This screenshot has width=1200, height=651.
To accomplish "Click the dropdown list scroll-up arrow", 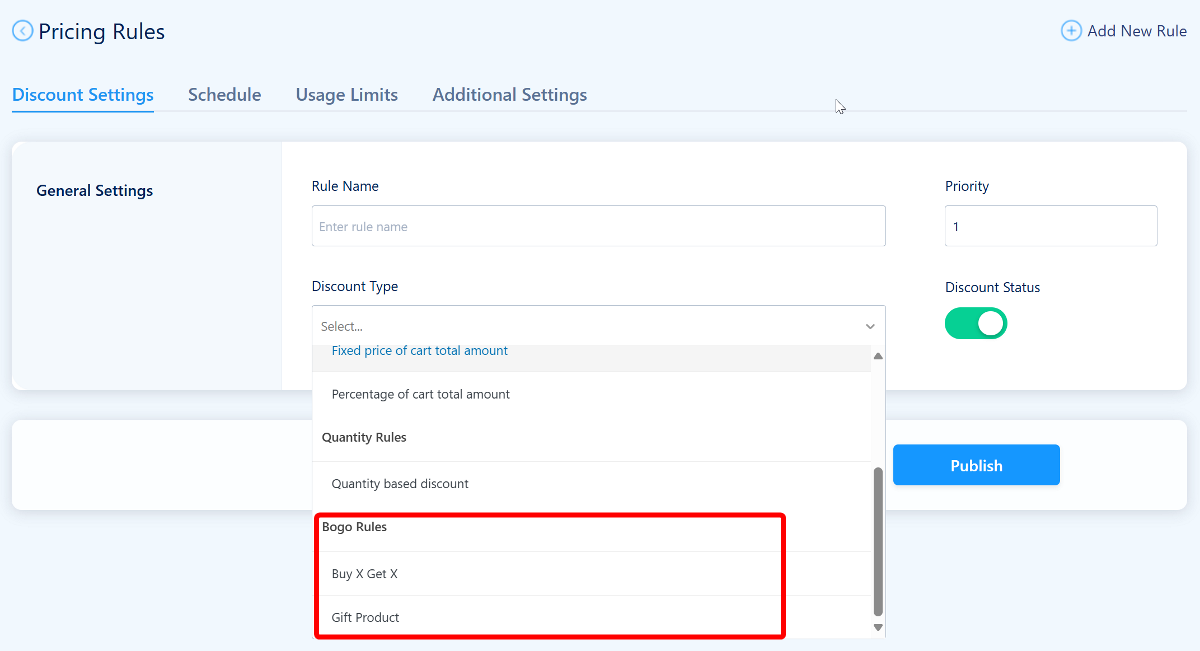I will pyautogui.click(x=878, y=356).
